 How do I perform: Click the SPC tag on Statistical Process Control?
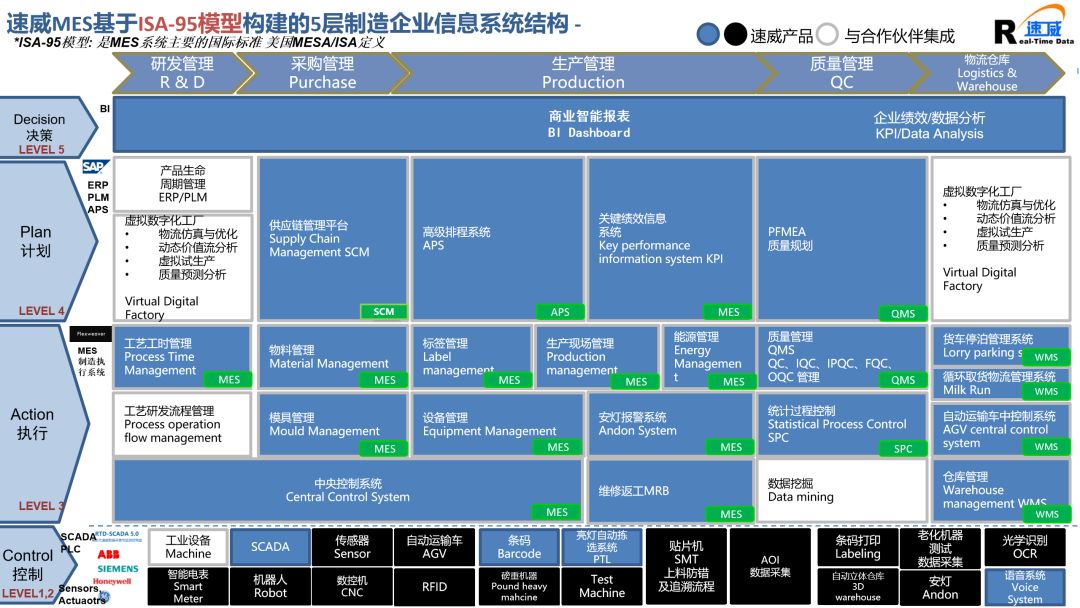tap(903, 448)
